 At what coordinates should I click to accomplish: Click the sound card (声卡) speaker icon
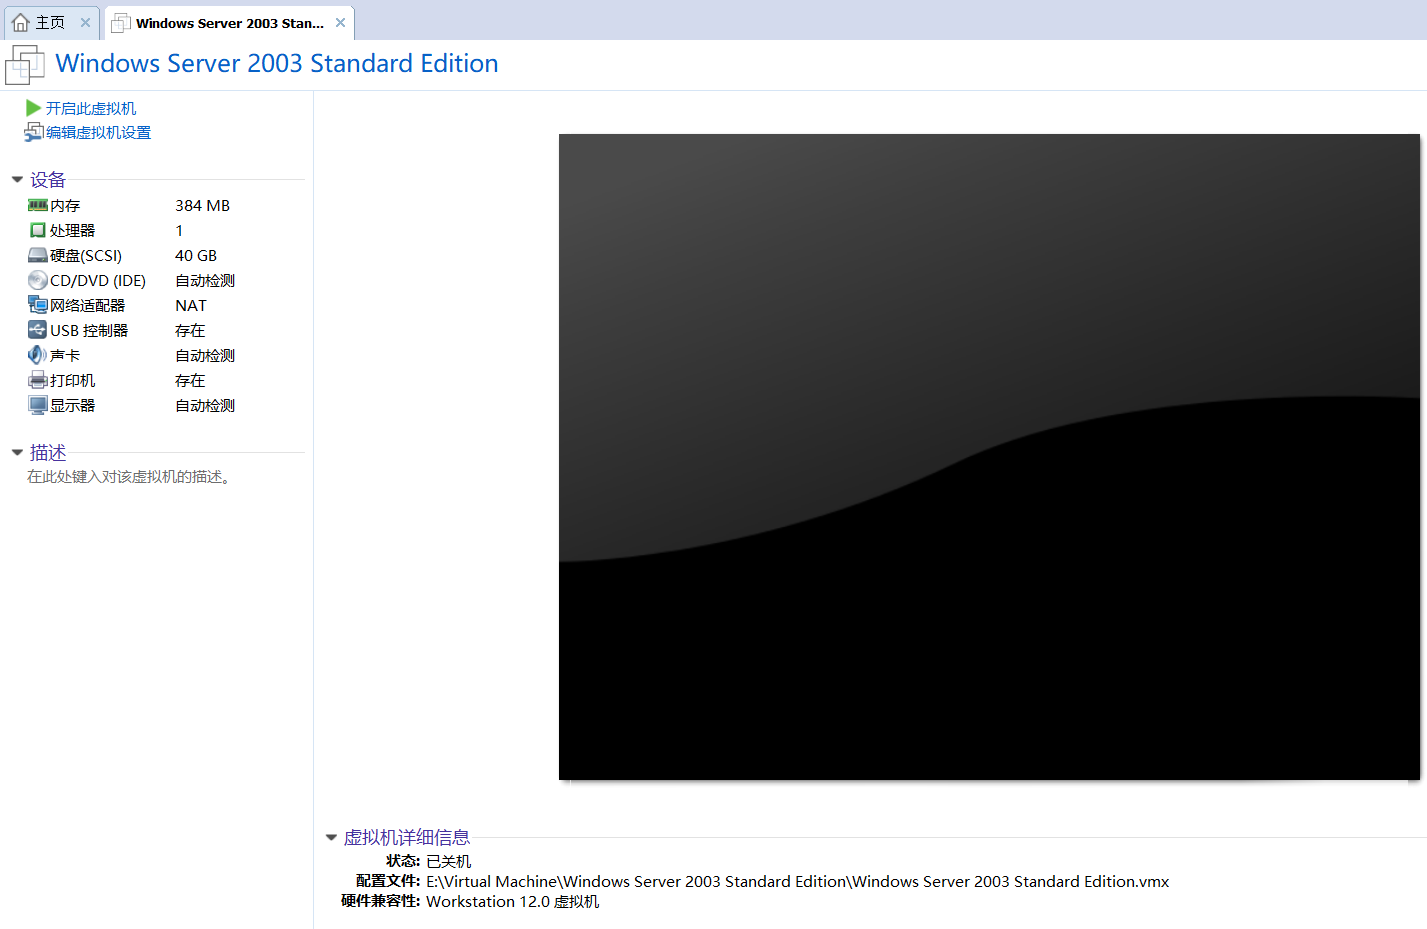click(x=38, y=355)
